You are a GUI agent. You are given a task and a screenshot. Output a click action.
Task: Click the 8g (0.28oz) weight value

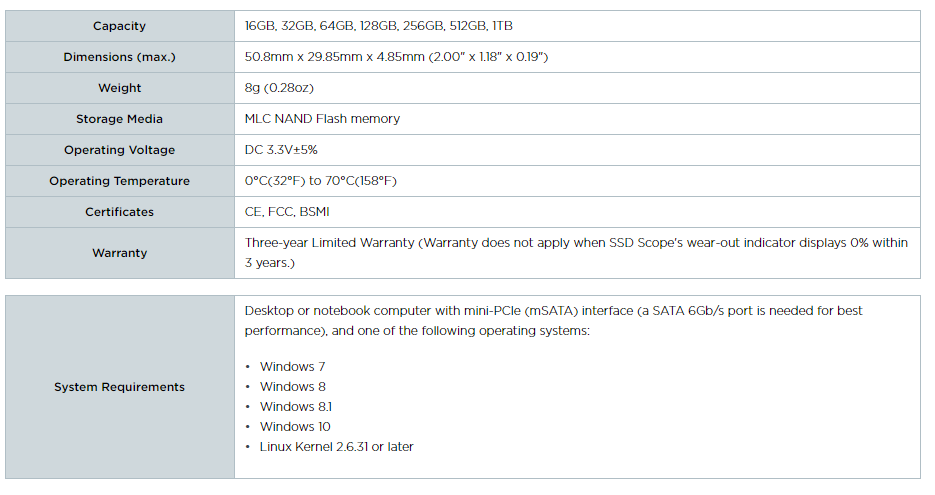click(x=279, y=88)
